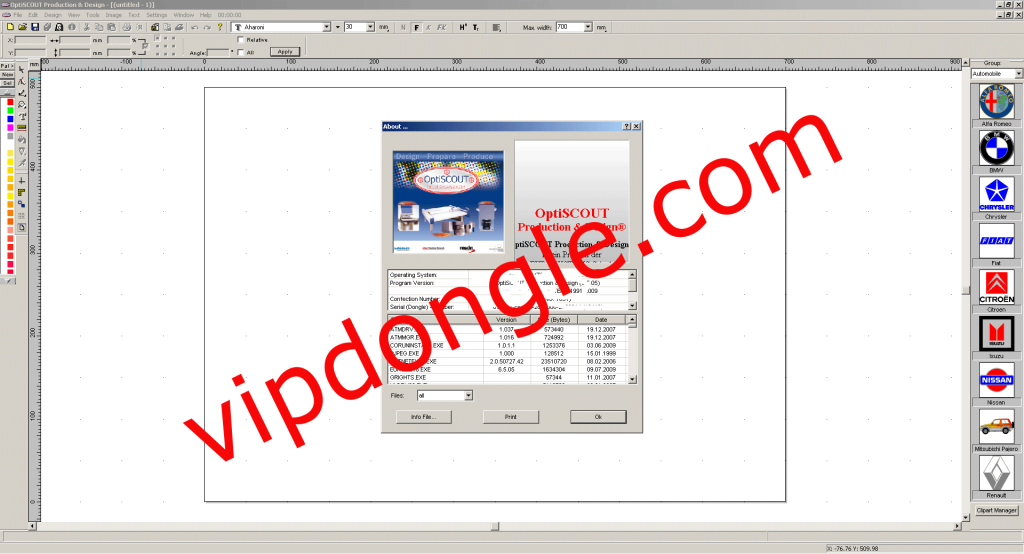Open the Max. width 700 dropdown
Image resolution: width=1024 pixels, height=554 pixels.
(x=588, y=27)
